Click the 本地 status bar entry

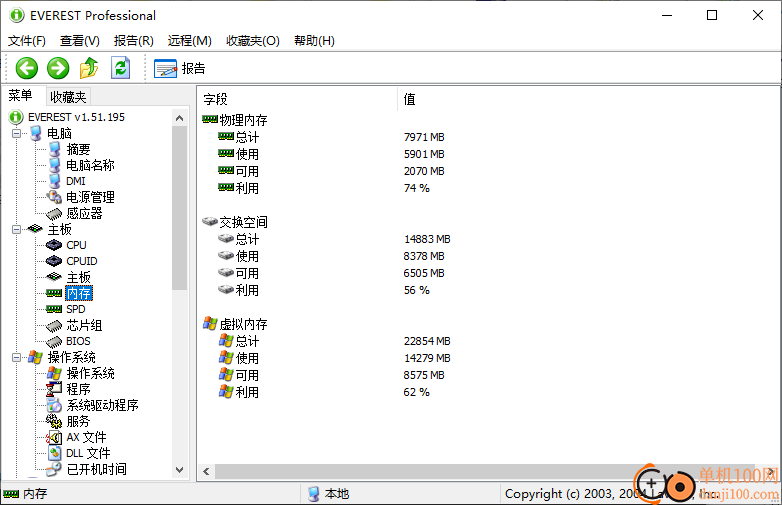[329, 494]
